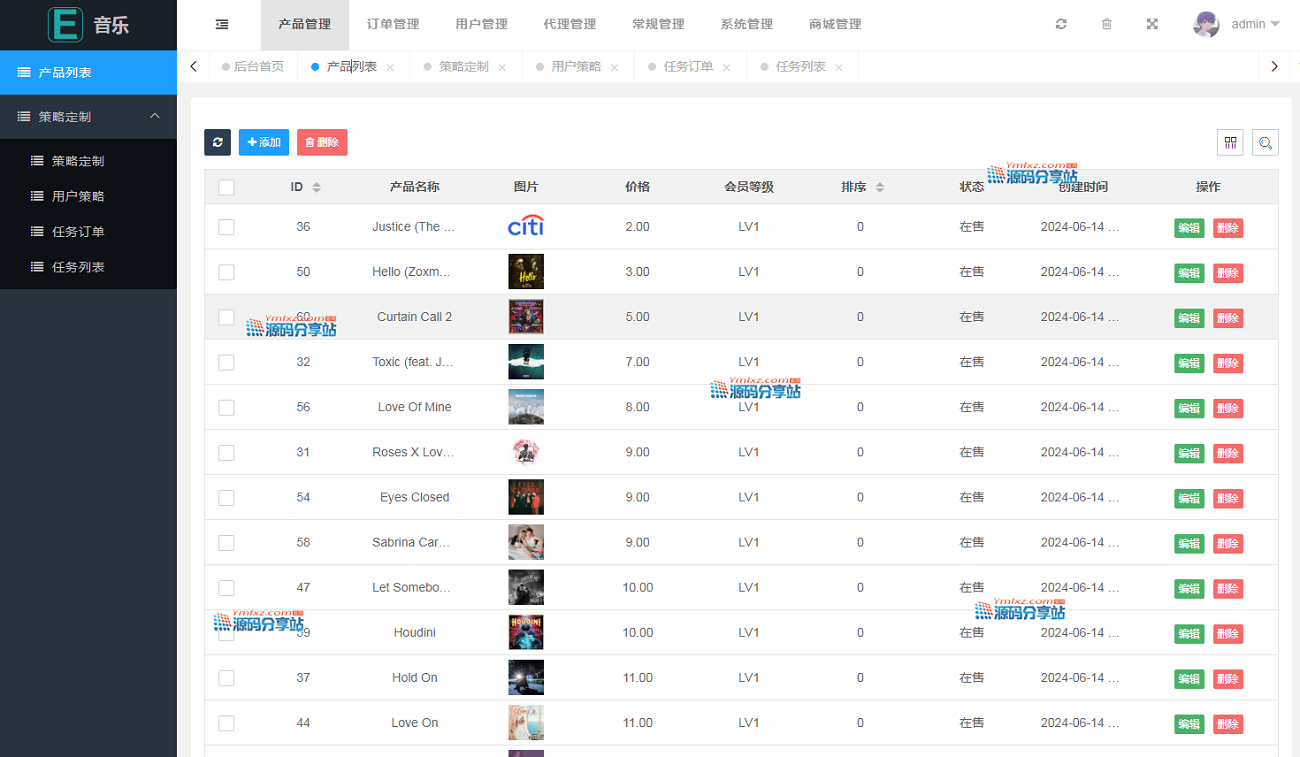The image size is (1300, 757).
Task: Toggle fullscreen with the expand icon
Action: tap(1152, 24)
